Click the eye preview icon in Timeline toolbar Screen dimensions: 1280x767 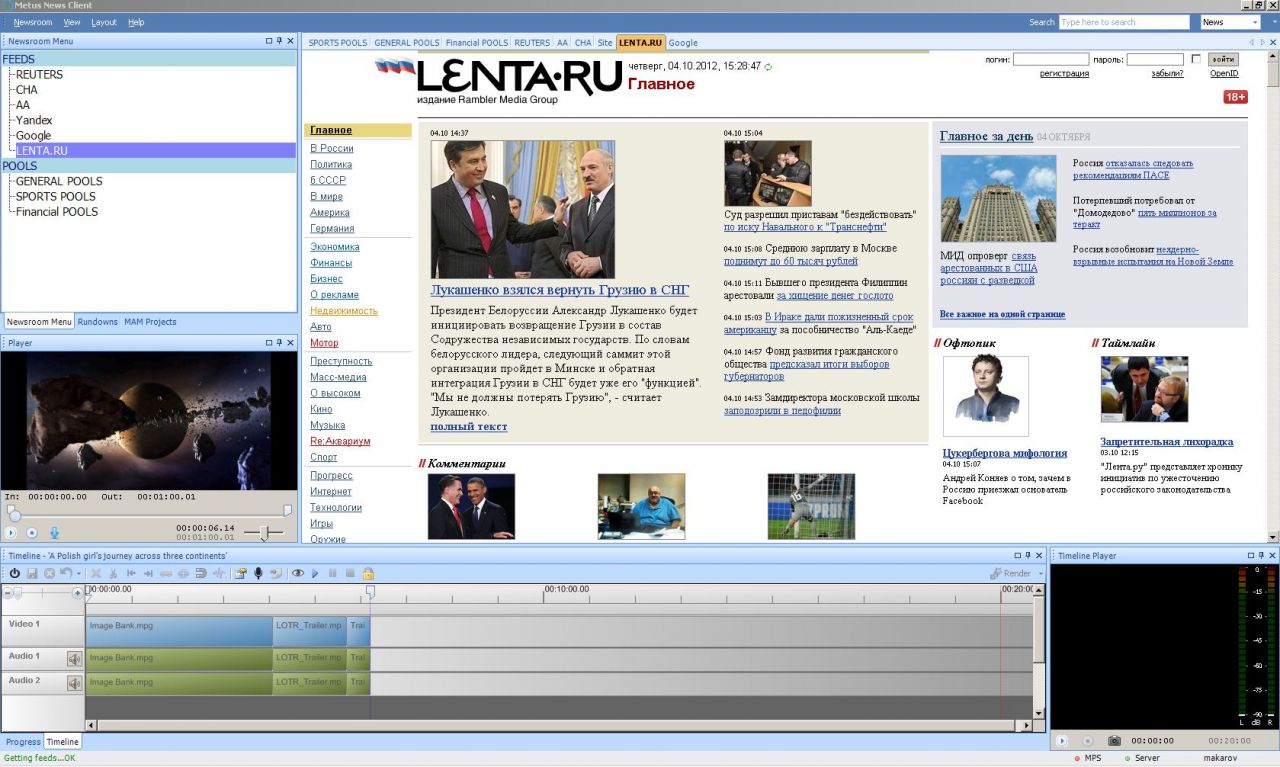click(297, 573)
